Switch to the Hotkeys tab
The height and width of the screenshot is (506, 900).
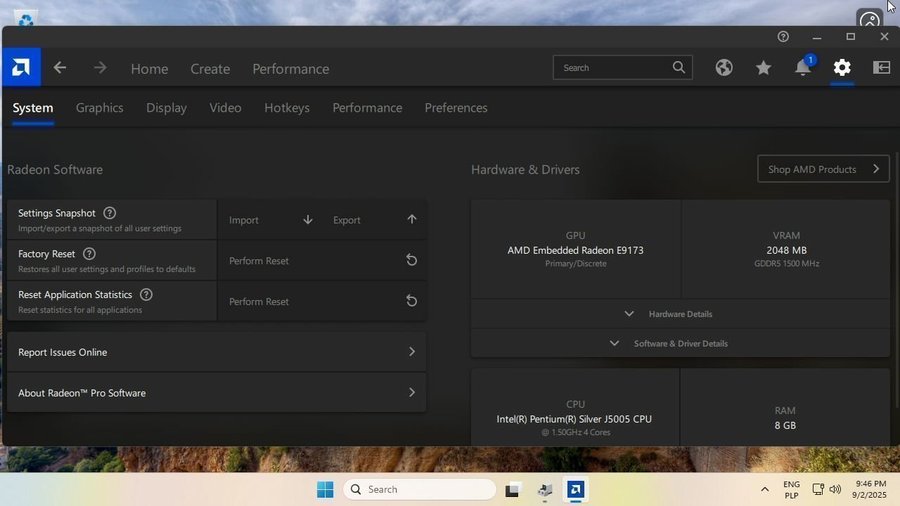[x=287, y=108]
